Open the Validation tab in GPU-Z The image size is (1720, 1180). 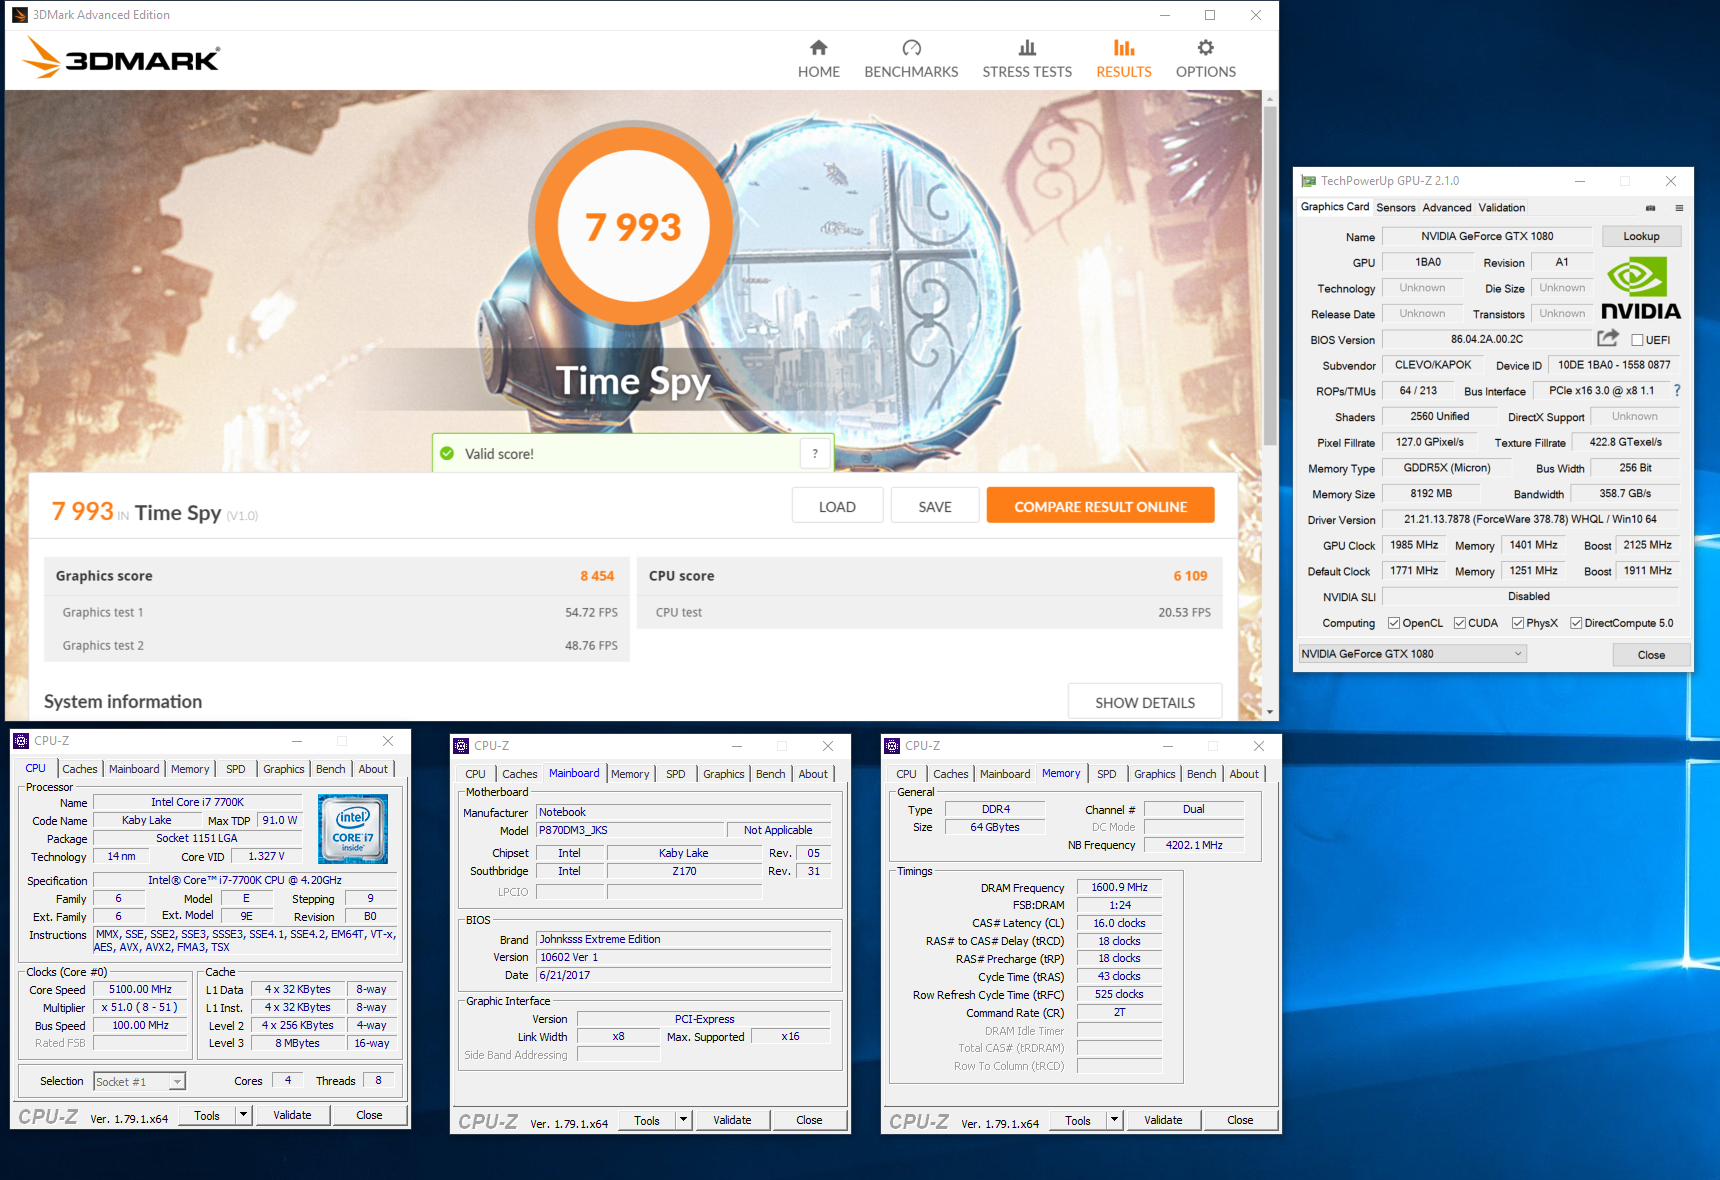[1502, 208]
